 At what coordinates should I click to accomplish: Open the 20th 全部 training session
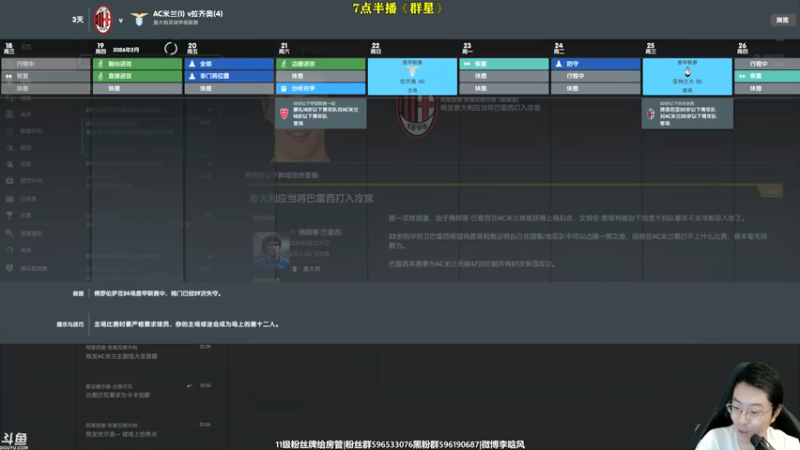coord(229,64)
